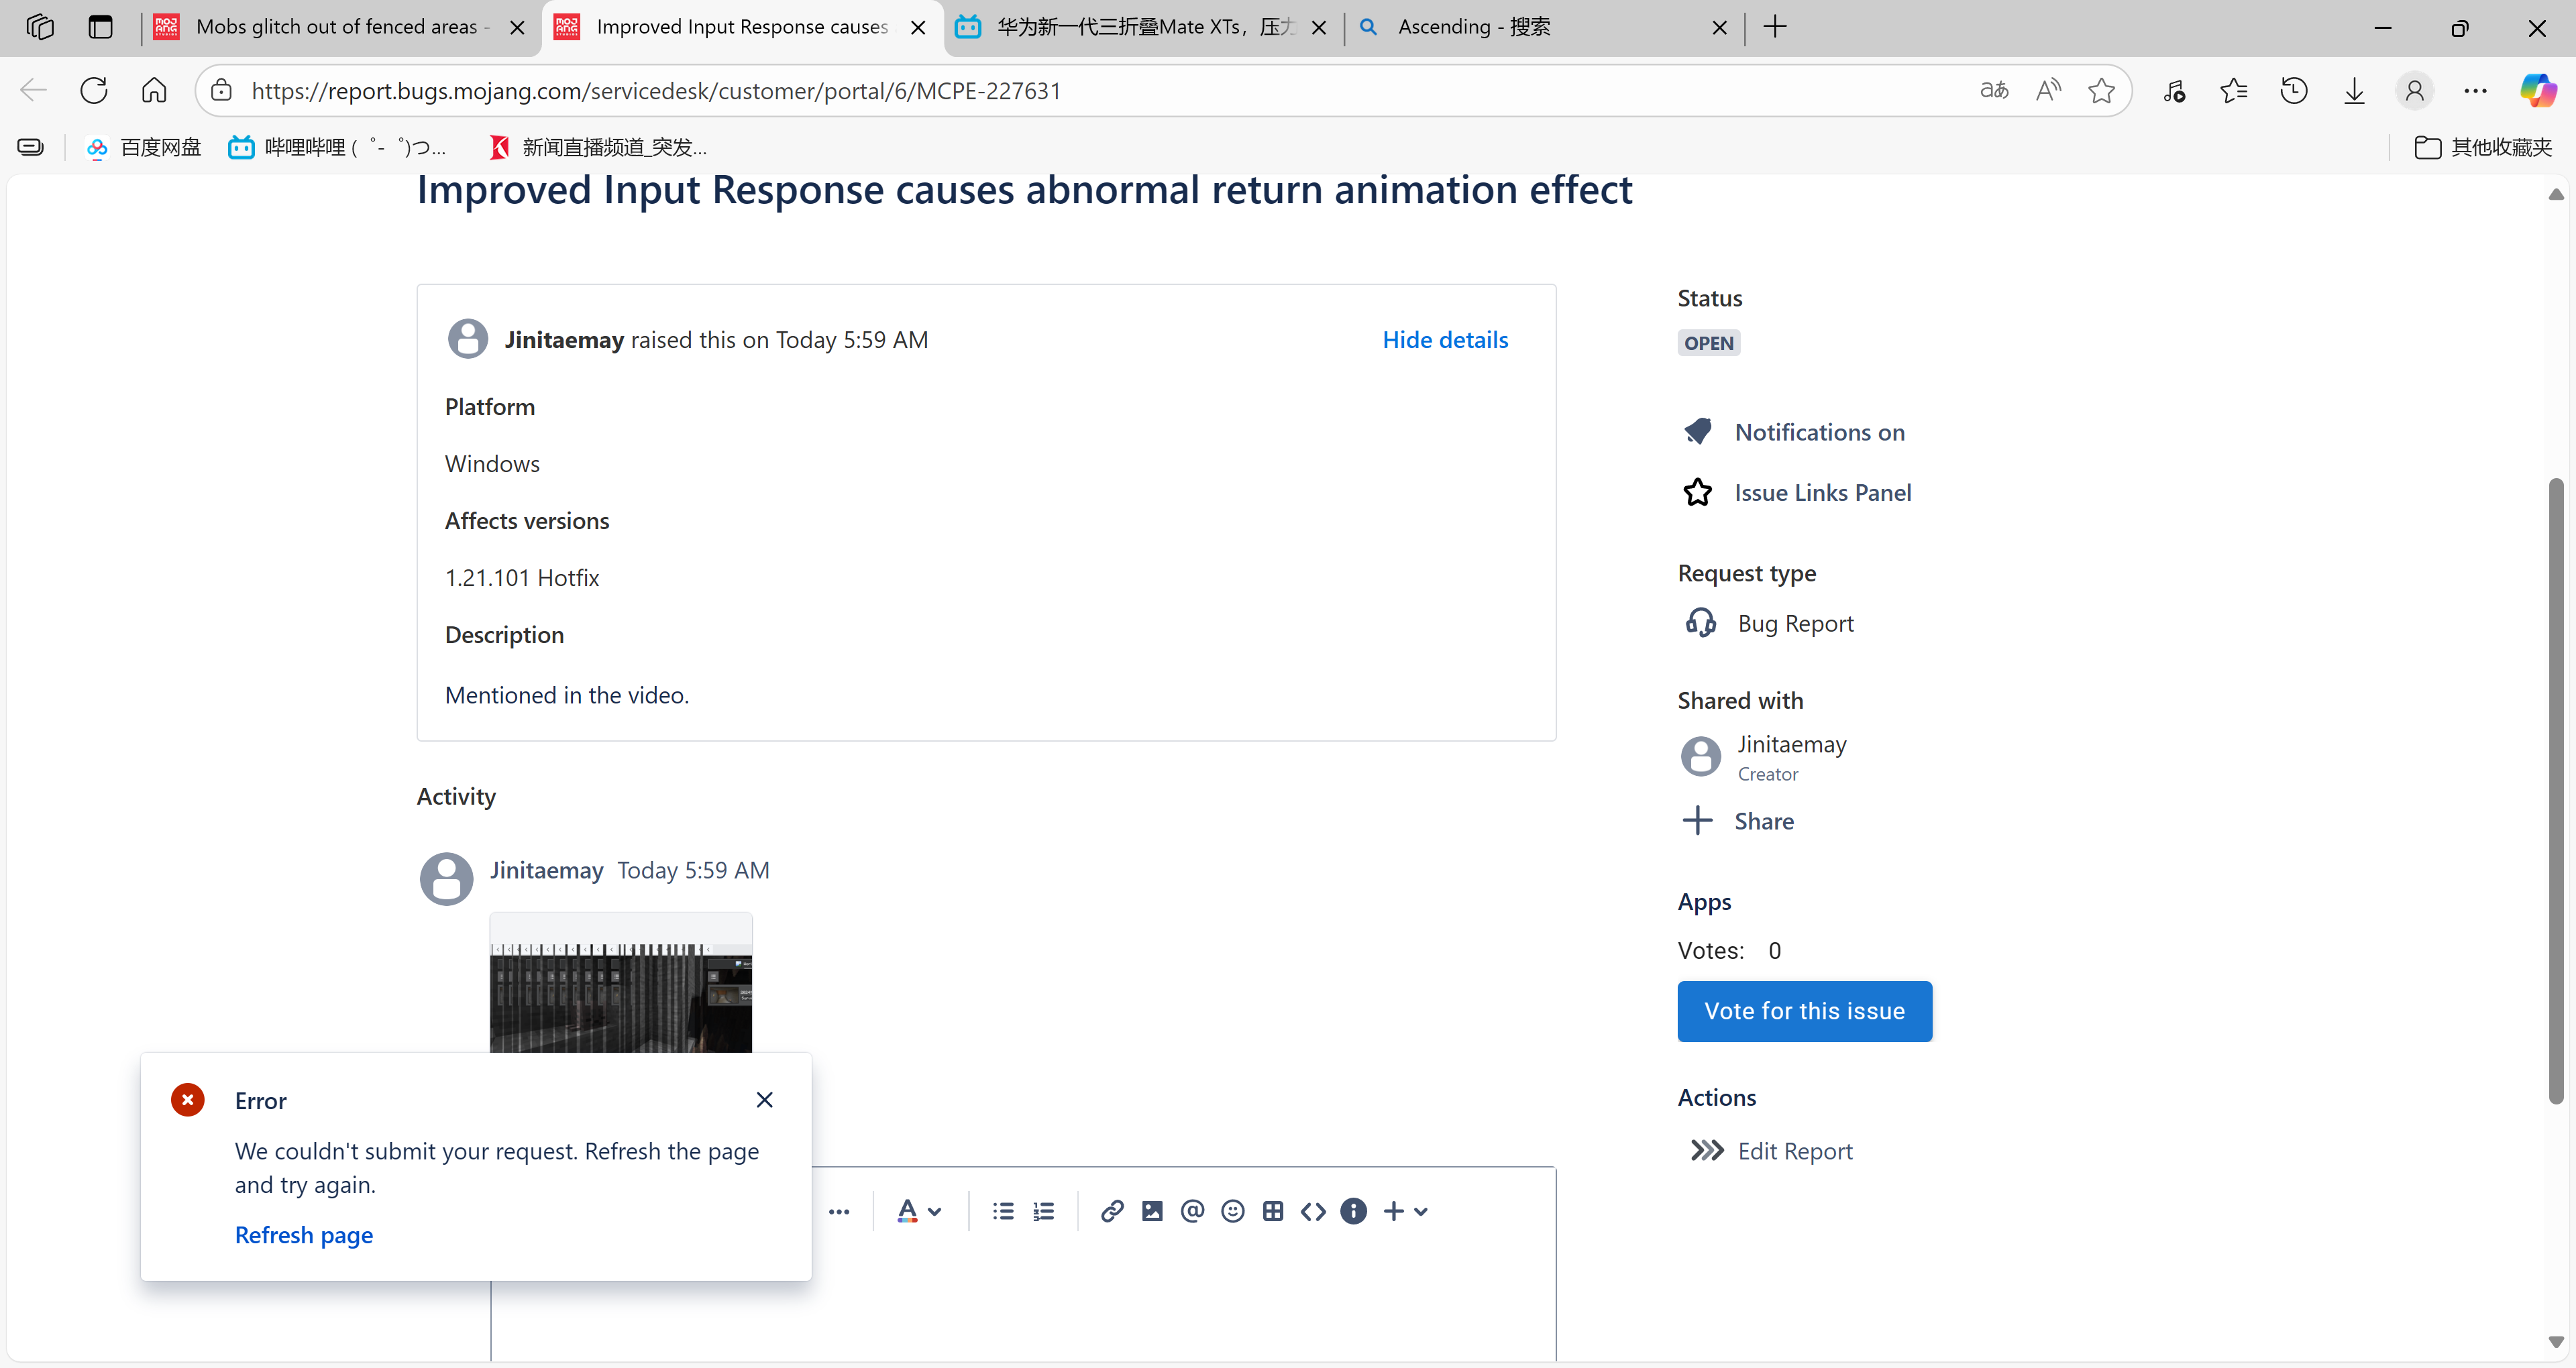Insert a link using the editor toolbar
Viewport: 2576px width, 1368px height.
click(1111, 1211)
